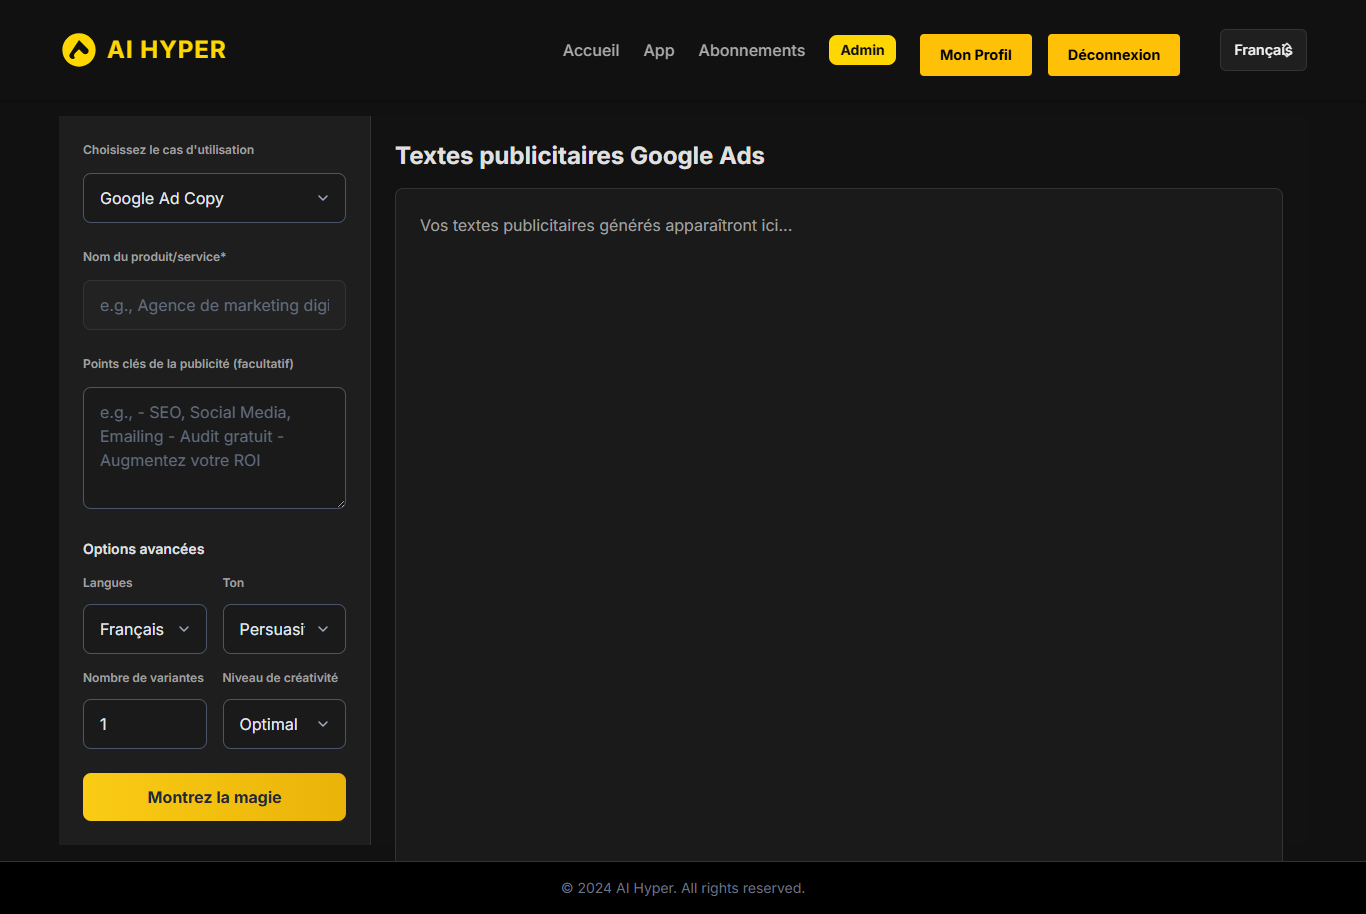Click the chevron in the use case selector
This screenshot has width=1366, height=914.
(323, 198)
